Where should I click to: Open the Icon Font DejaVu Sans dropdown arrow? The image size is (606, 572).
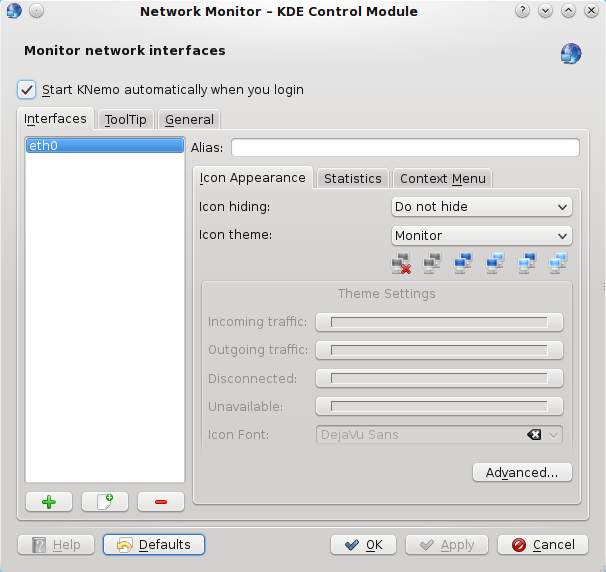pyautogui.click(x=553, y=435)
